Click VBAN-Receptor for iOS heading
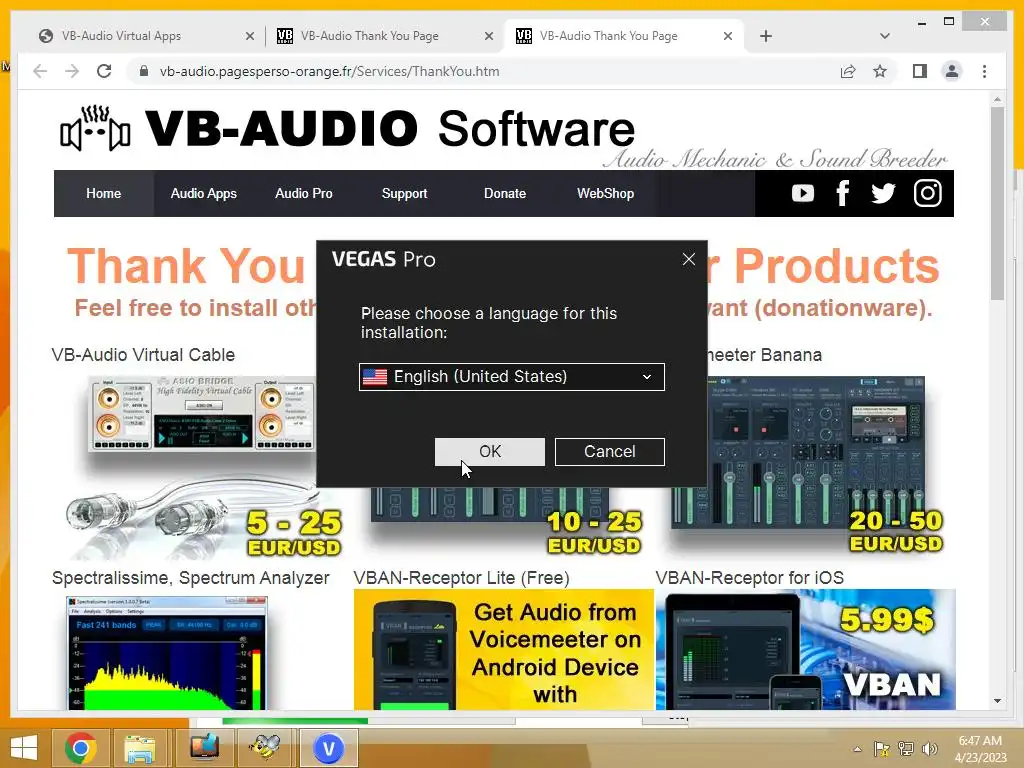The height and width of the screenshot is (768, 1024). 750,578
